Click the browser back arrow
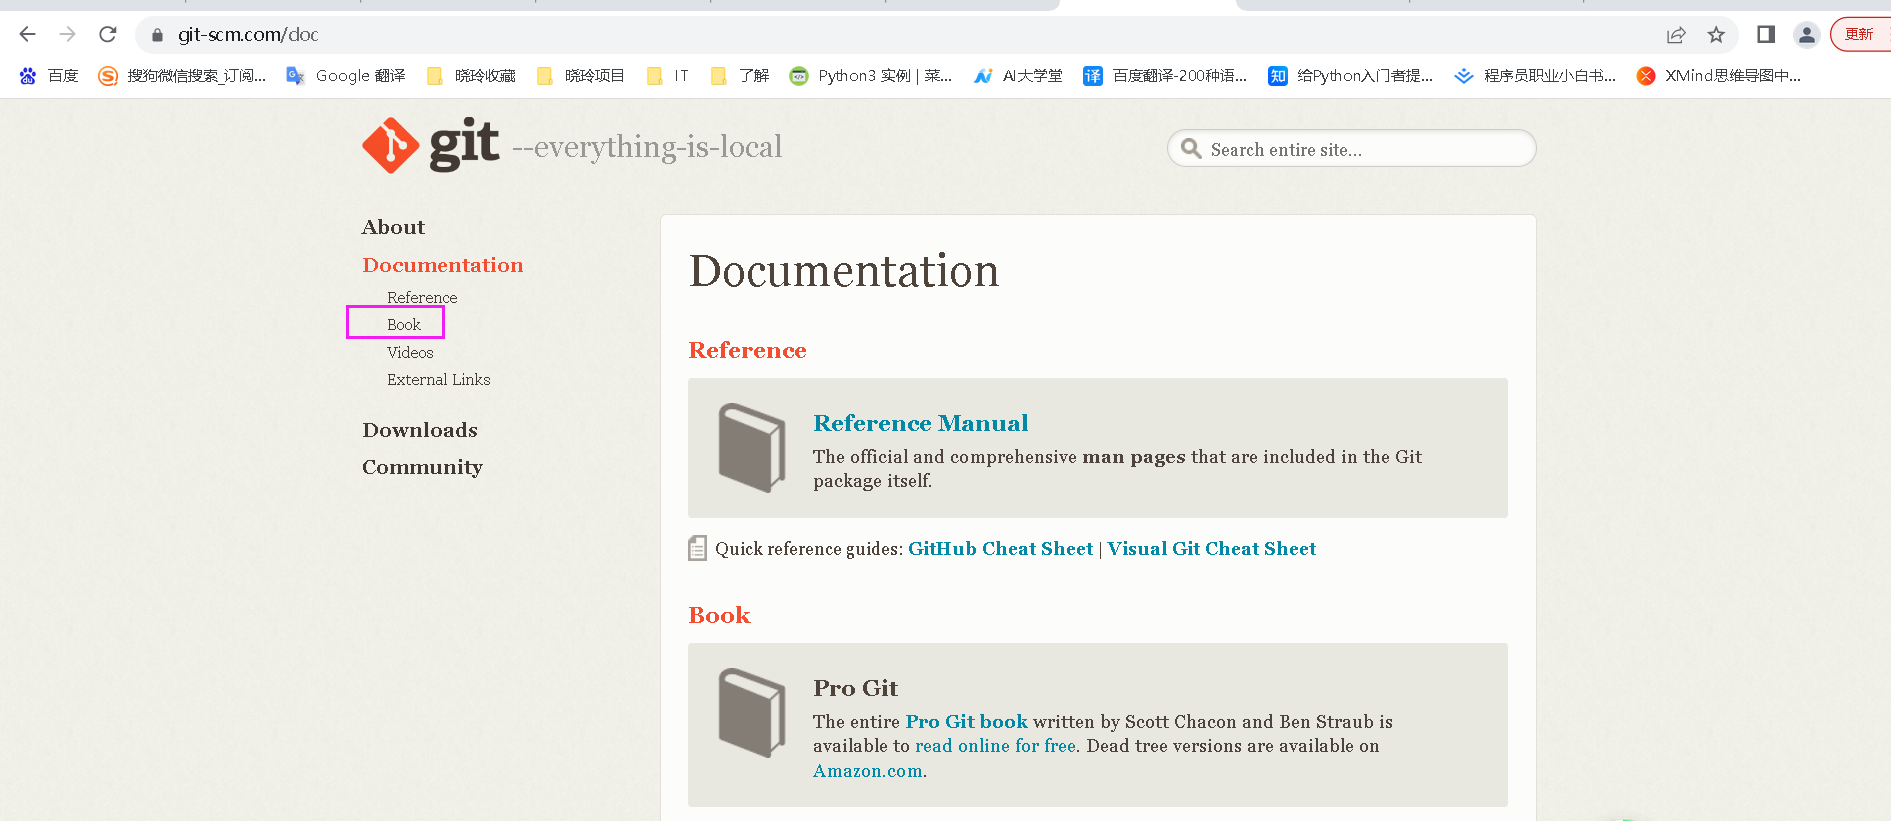The width and height of the screenshot is (1891, 821). 28,35
